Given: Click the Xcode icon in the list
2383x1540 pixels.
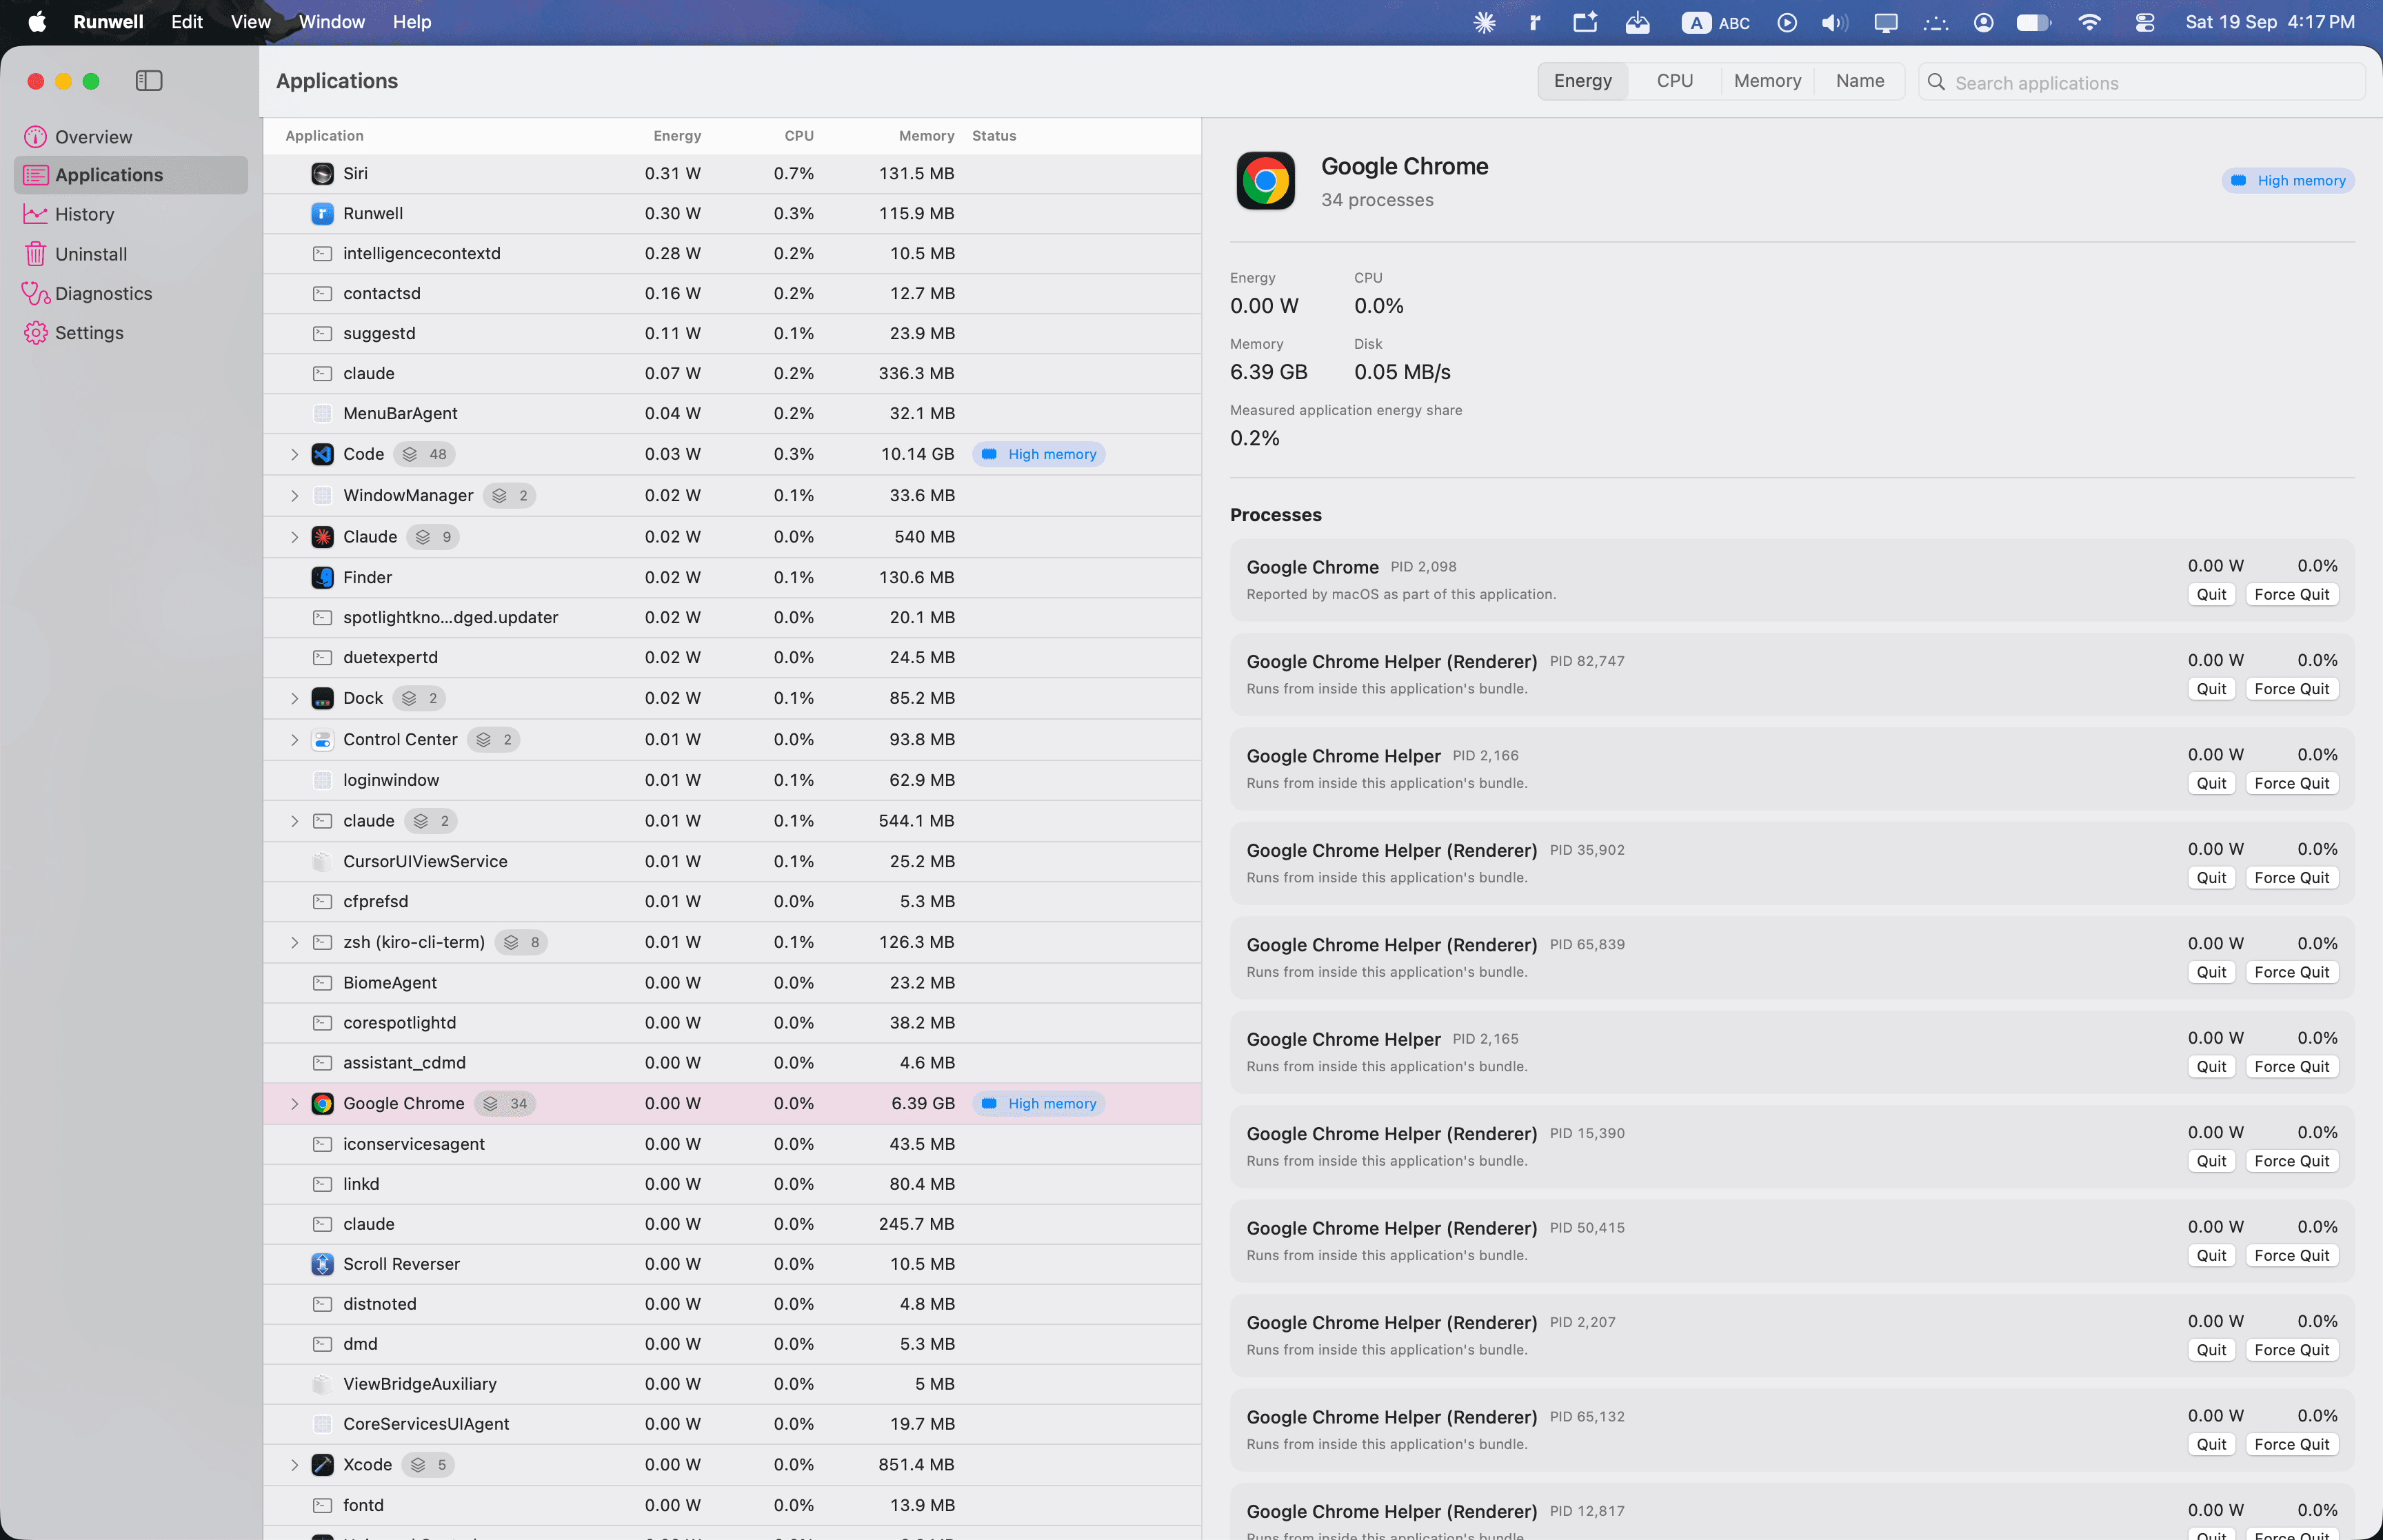Looking at the screenshot, I should point(322,1465).
